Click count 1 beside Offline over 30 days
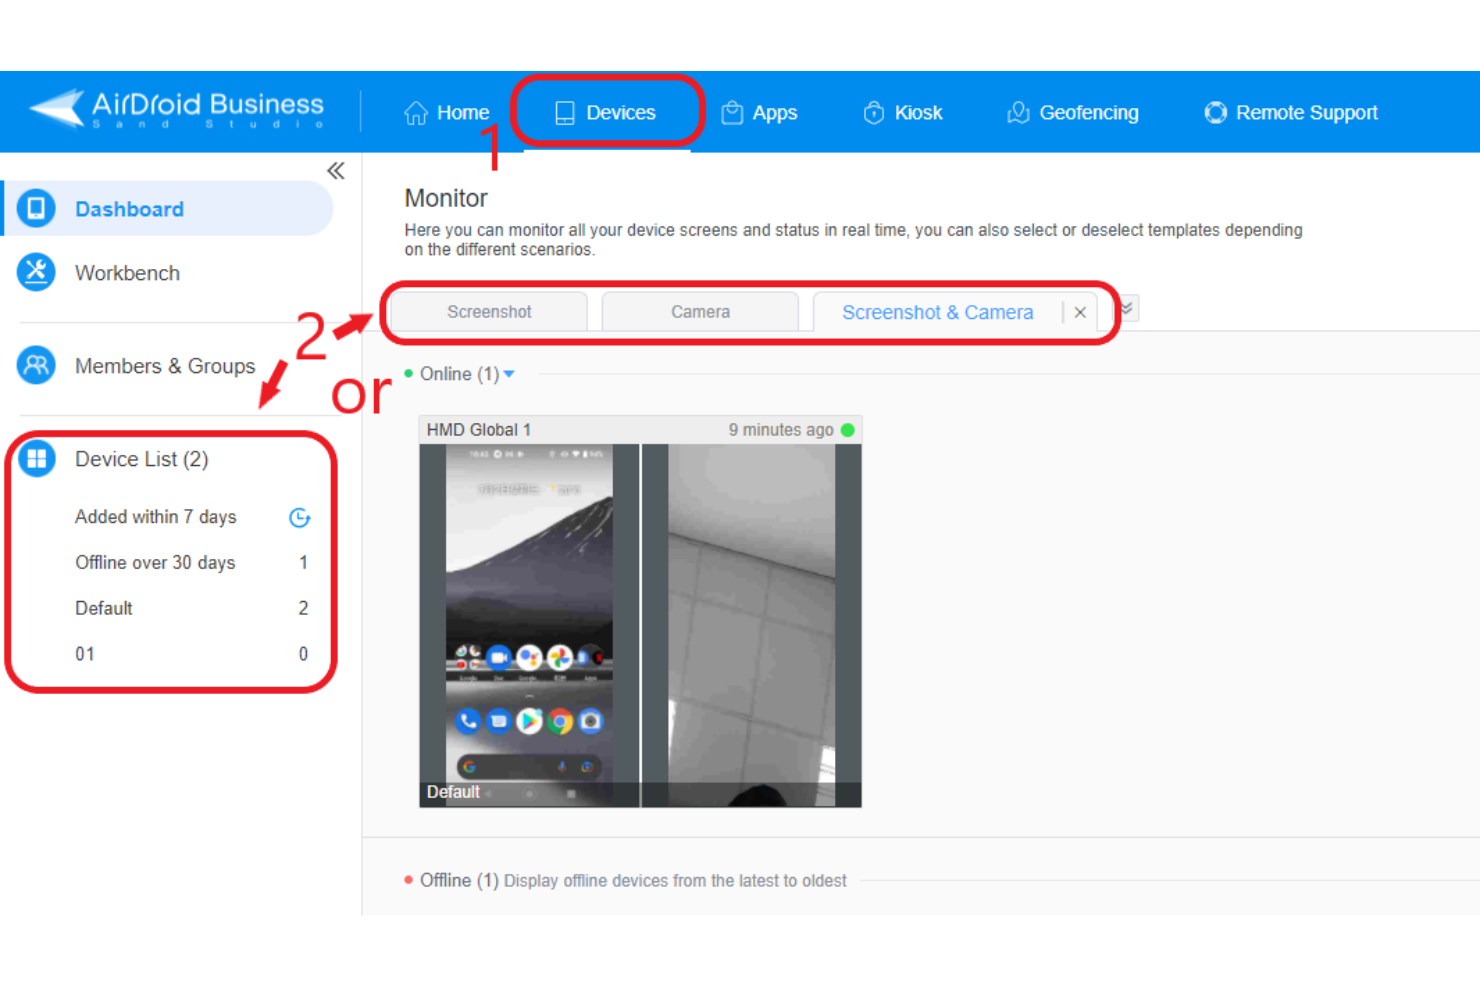1480x987 pixels. (x=303, y=563)
